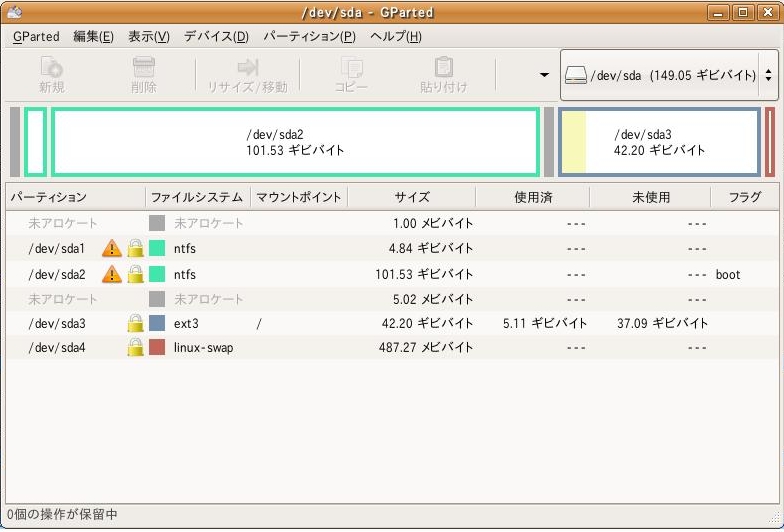Select the red /dev/sda4 swap block in the disk map
The width and height of the screenshot is (784, 532).
tap(770, 142)
